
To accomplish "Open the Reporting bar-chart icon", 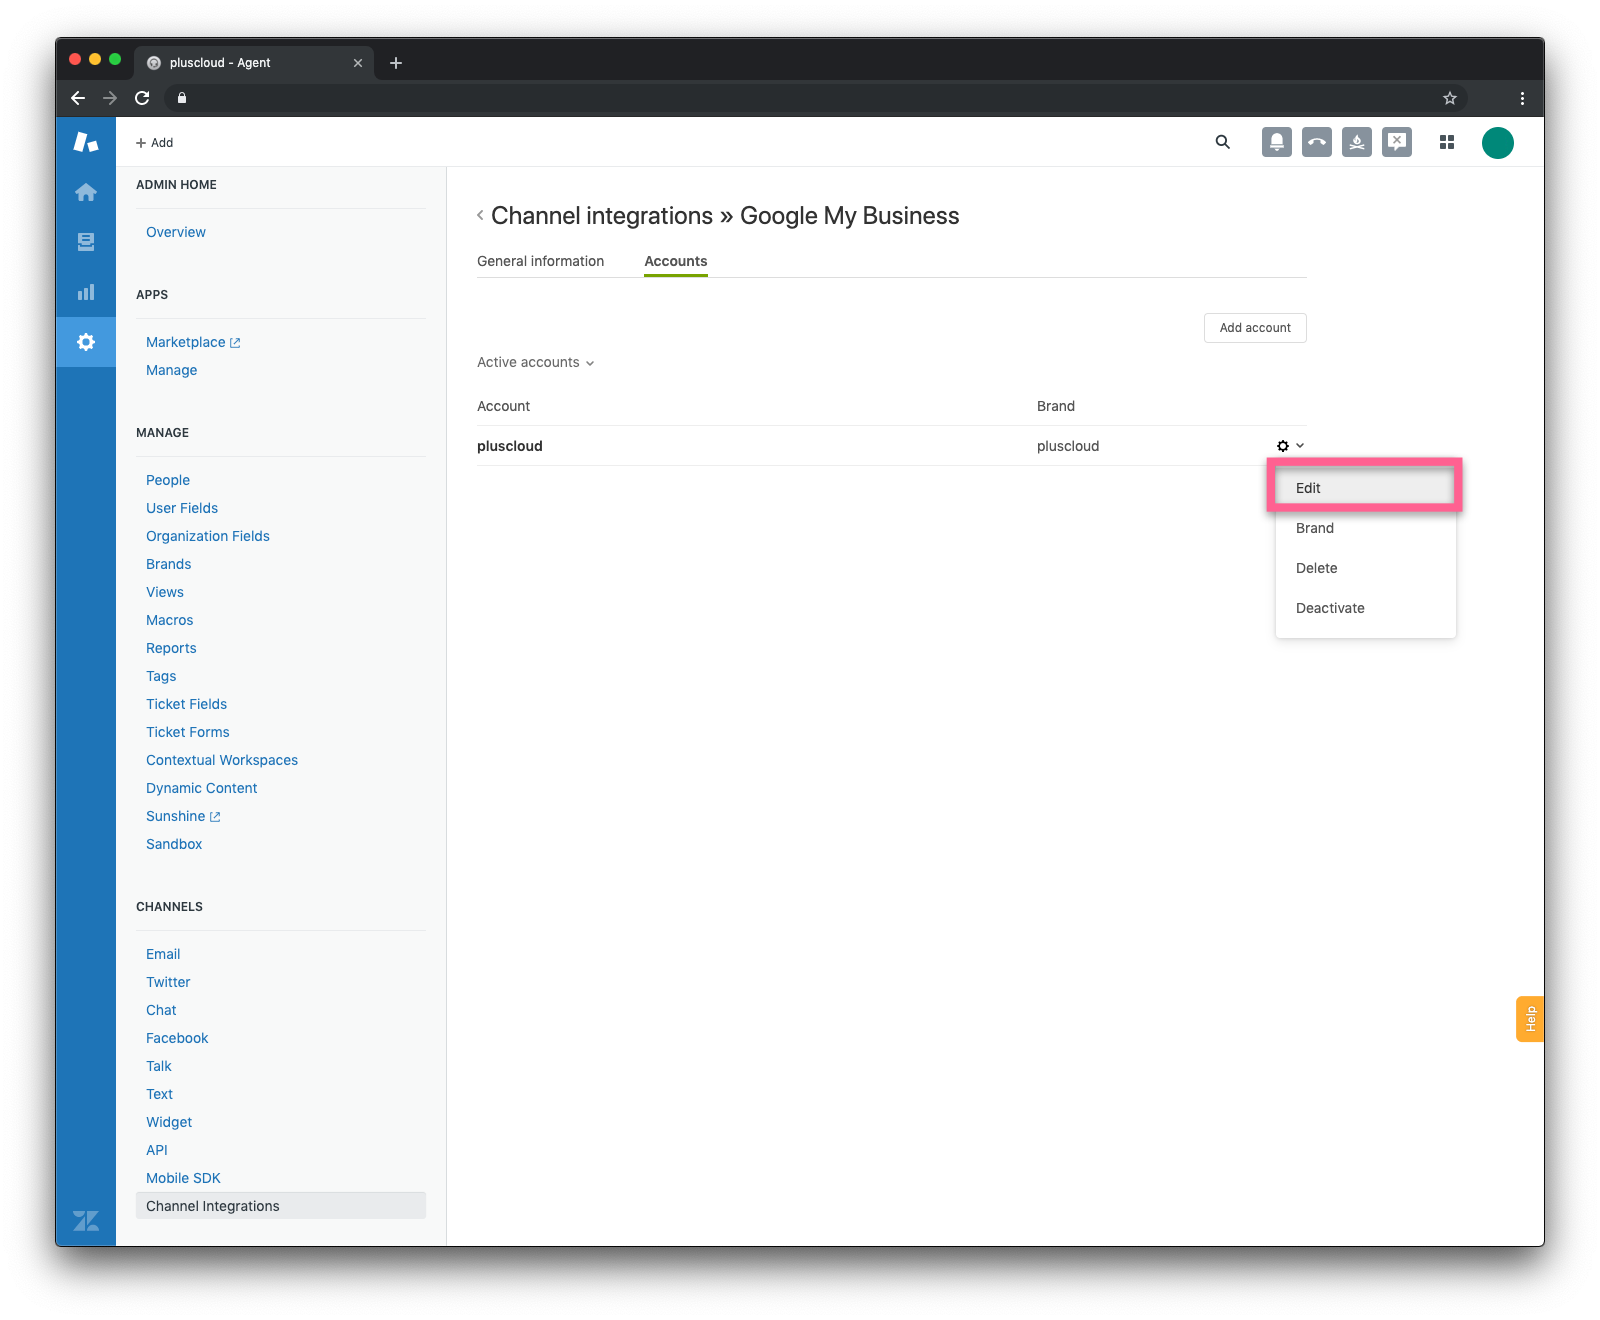I will click(x=86, y=292).
